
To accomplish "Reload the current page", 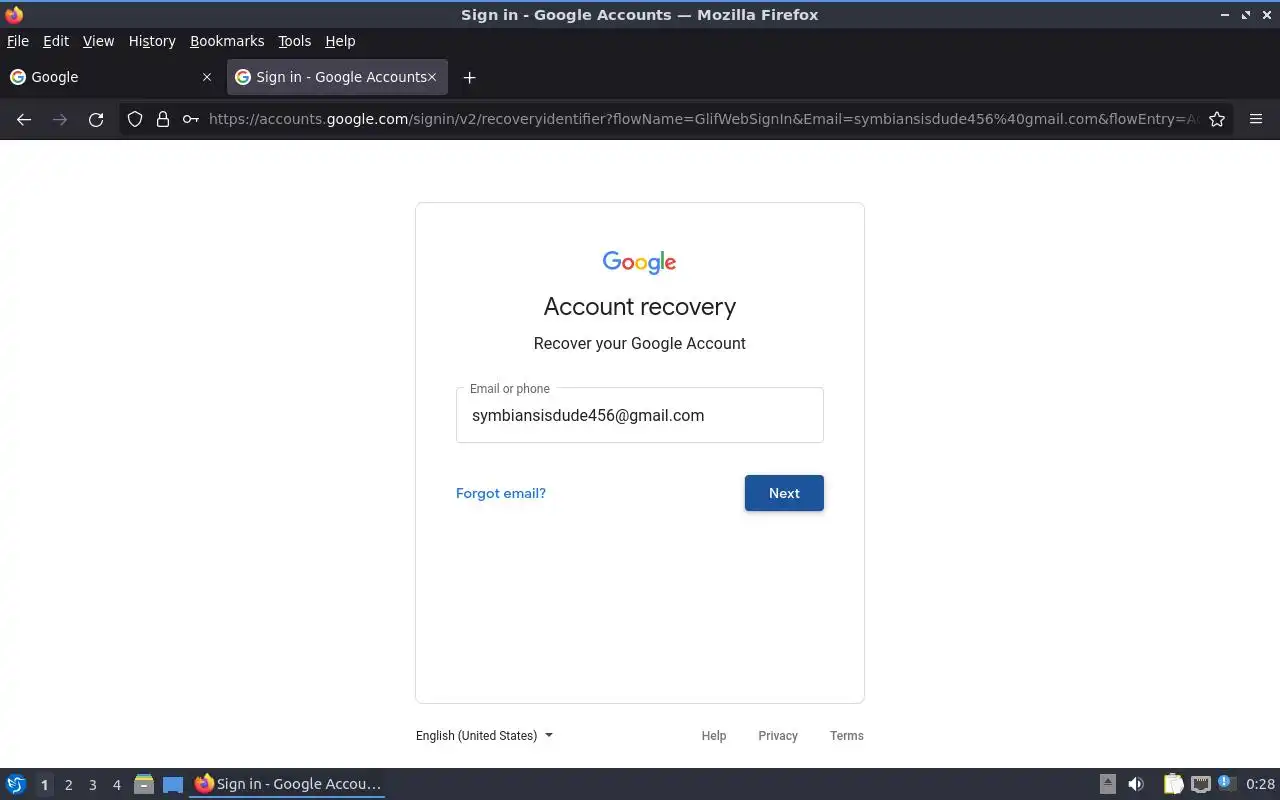I will [96, 119].
